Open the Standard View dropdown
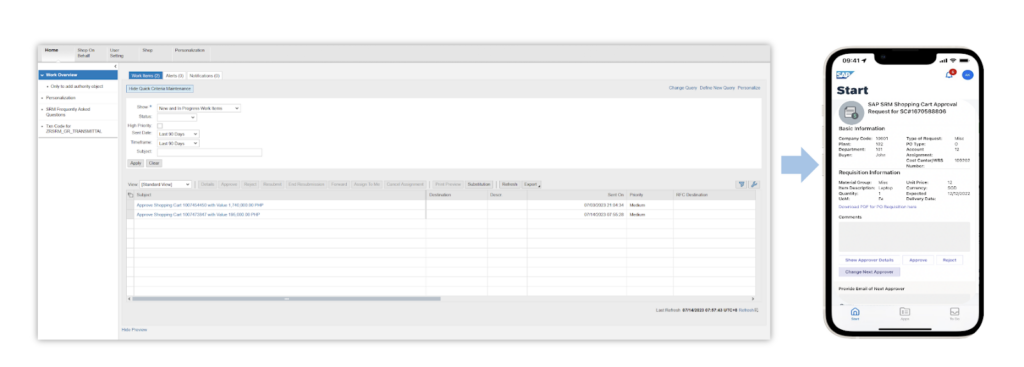Image resolution: width=1024 pixels, height=367 pixels. coord(166,185)
